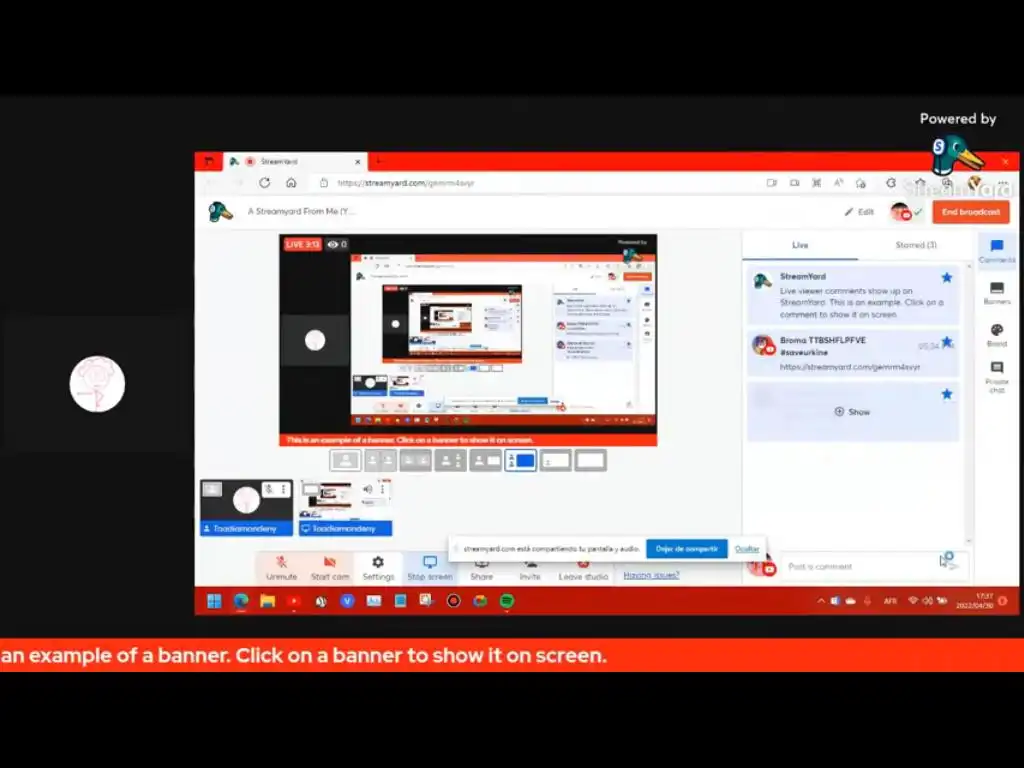Click the Toadiamondeny camera thumbnail card
The width and height of the screenshot is (1024, 768).
(246, 507)
